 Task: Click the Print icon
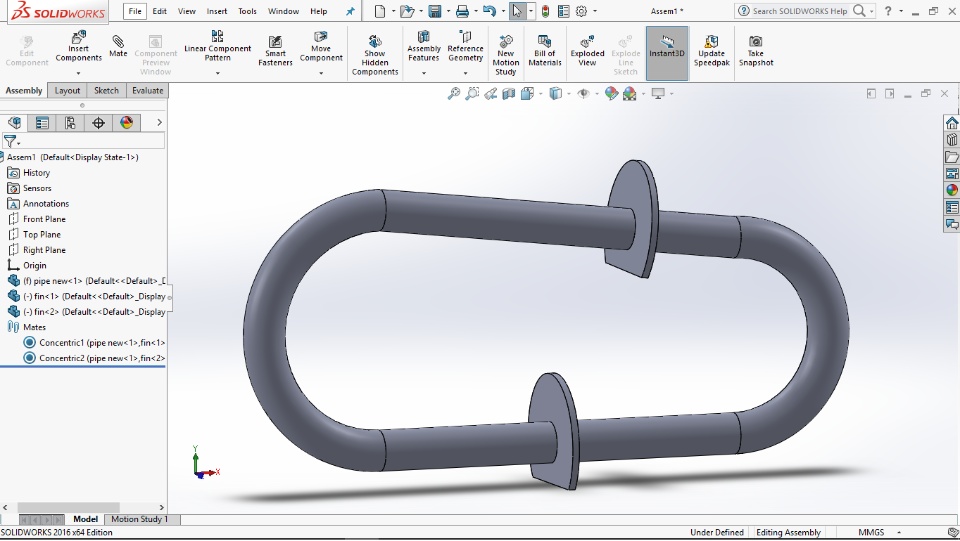pyautogui.click(x=462, y=11)
